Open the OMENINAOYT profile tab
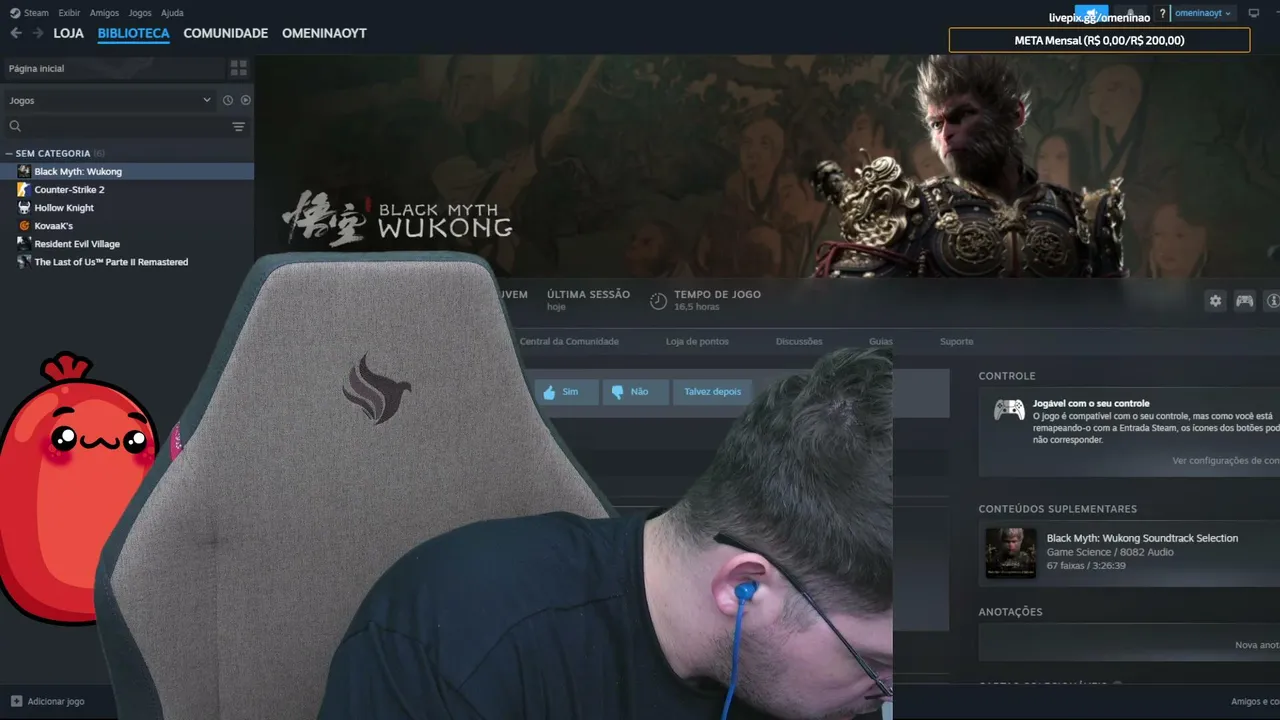The height and width of the screenshot is (720, 1280). (x=324, y=33)
